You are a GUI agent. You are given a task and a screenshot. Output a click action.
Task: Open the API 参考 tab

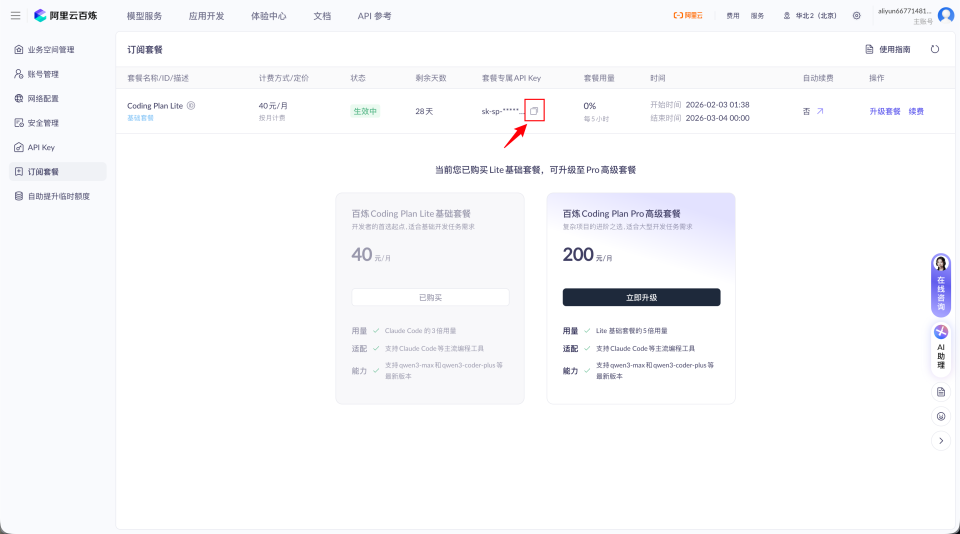coord(374,16)
